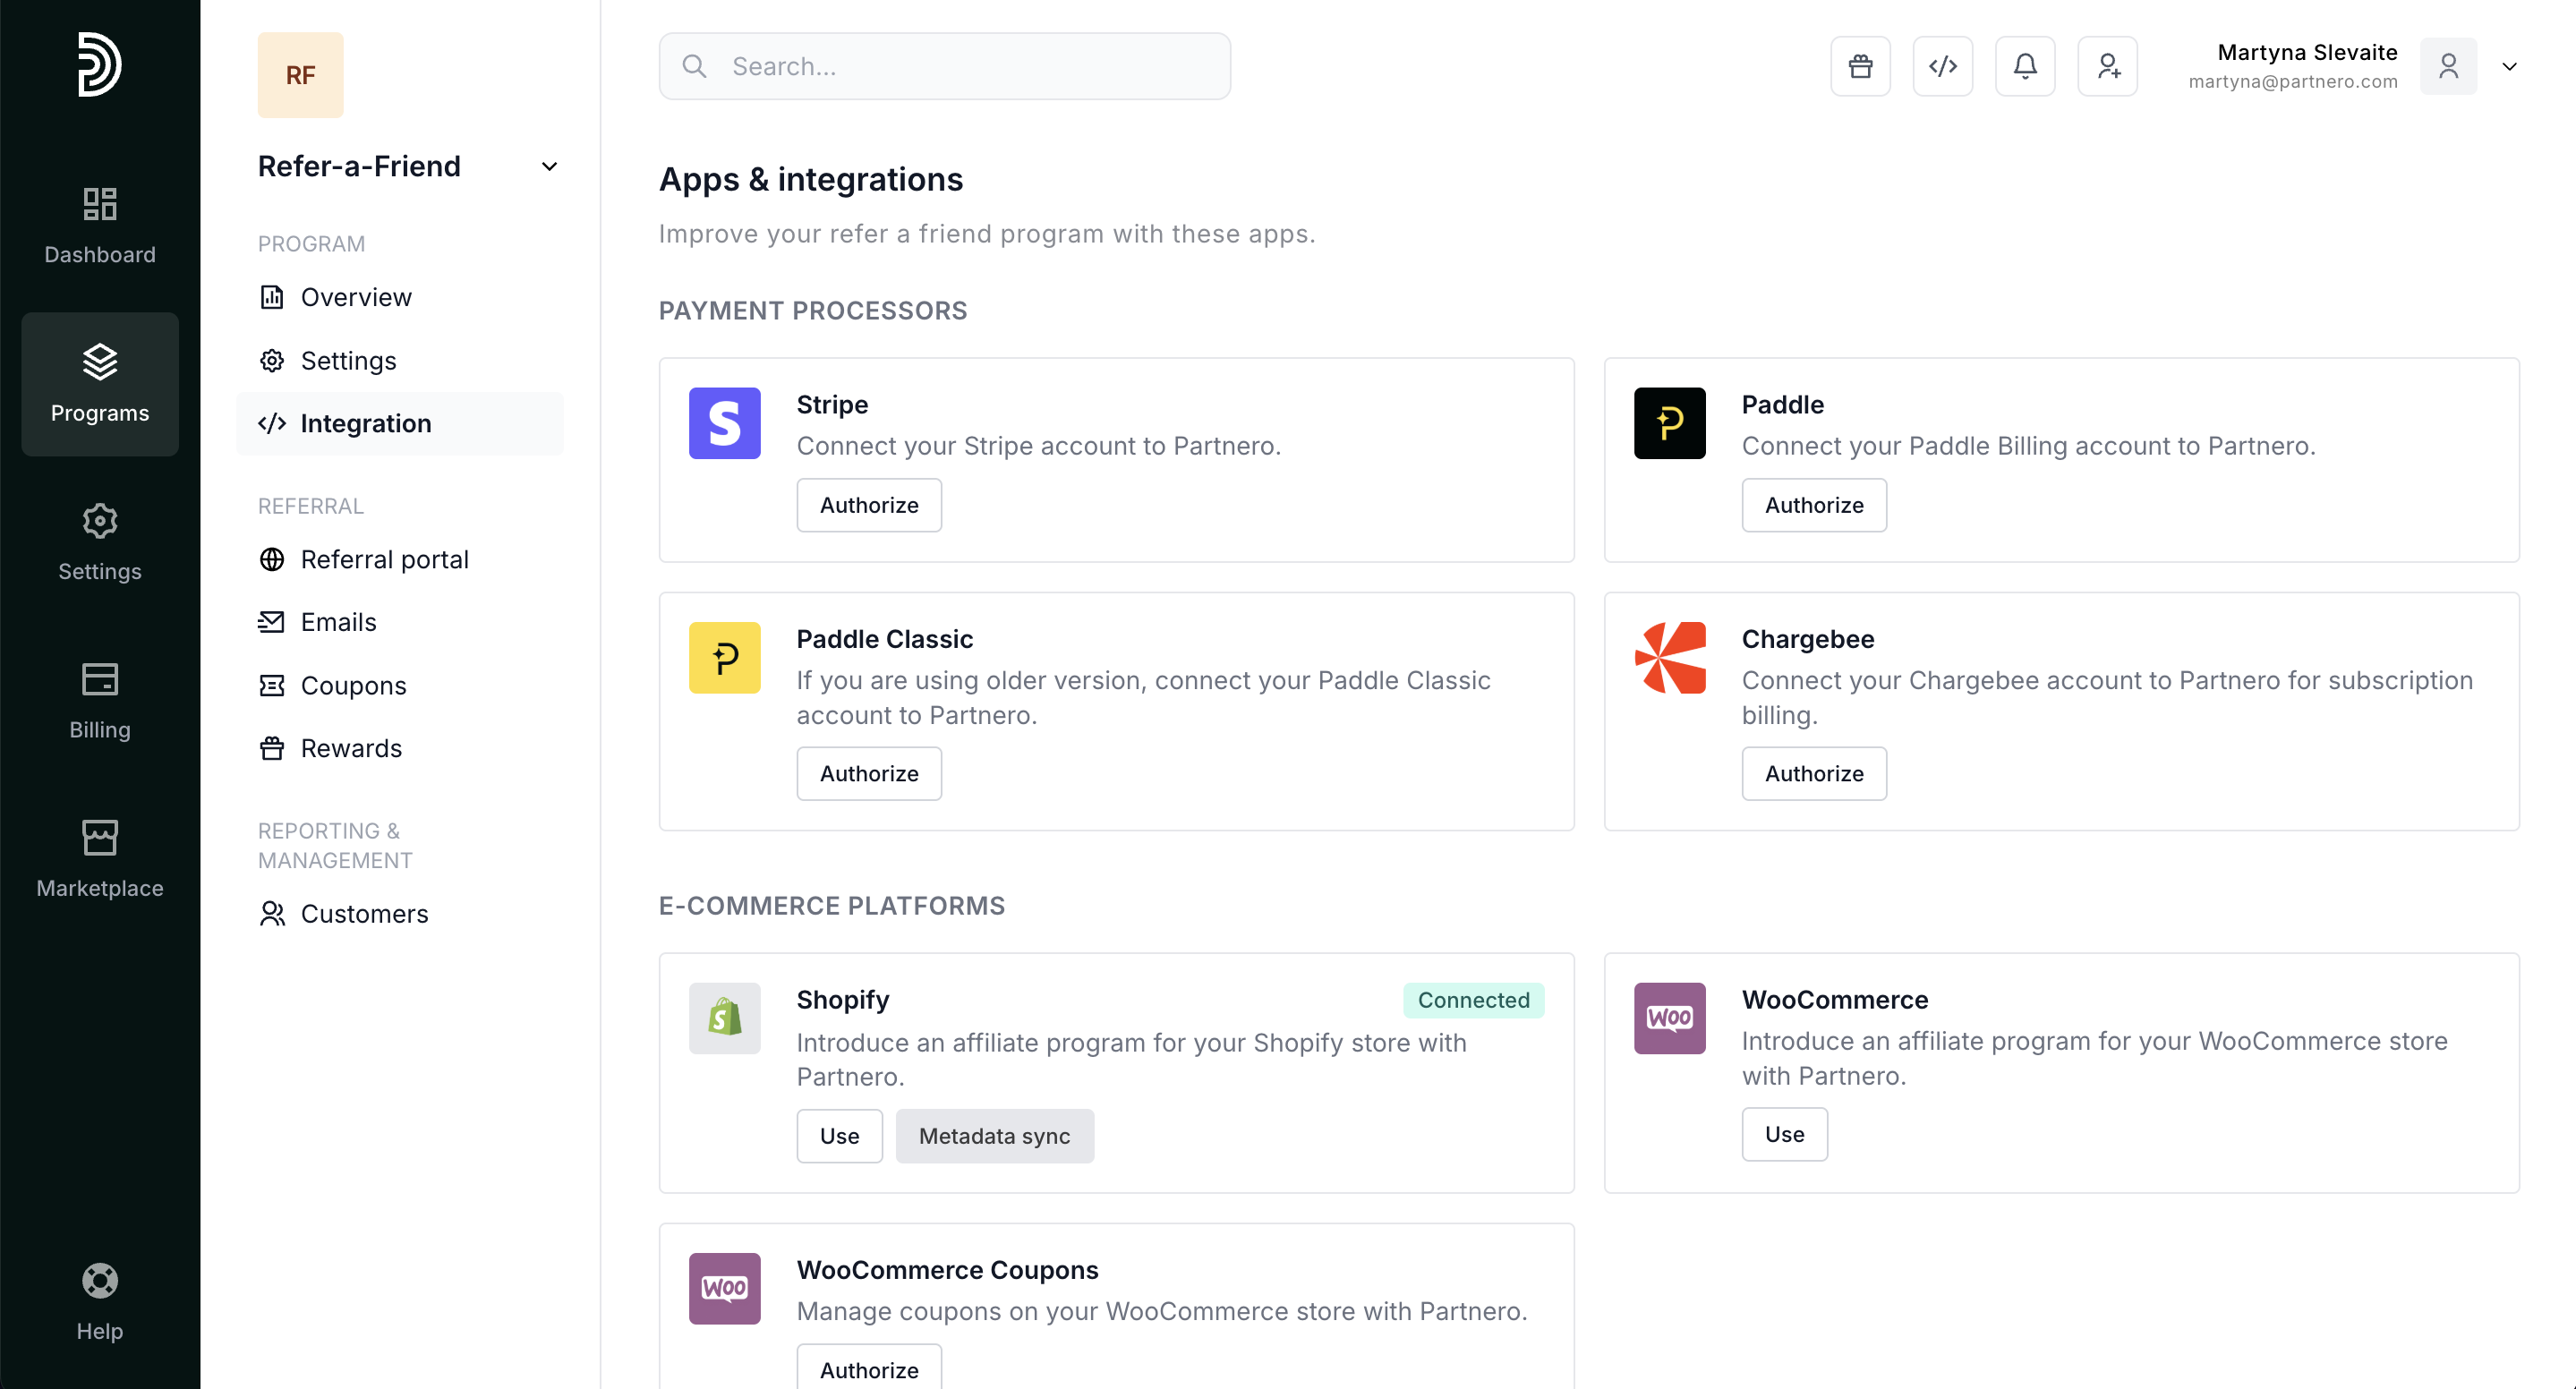
Task: Open Dashboard in left sidebar
Action: (100, 225)
